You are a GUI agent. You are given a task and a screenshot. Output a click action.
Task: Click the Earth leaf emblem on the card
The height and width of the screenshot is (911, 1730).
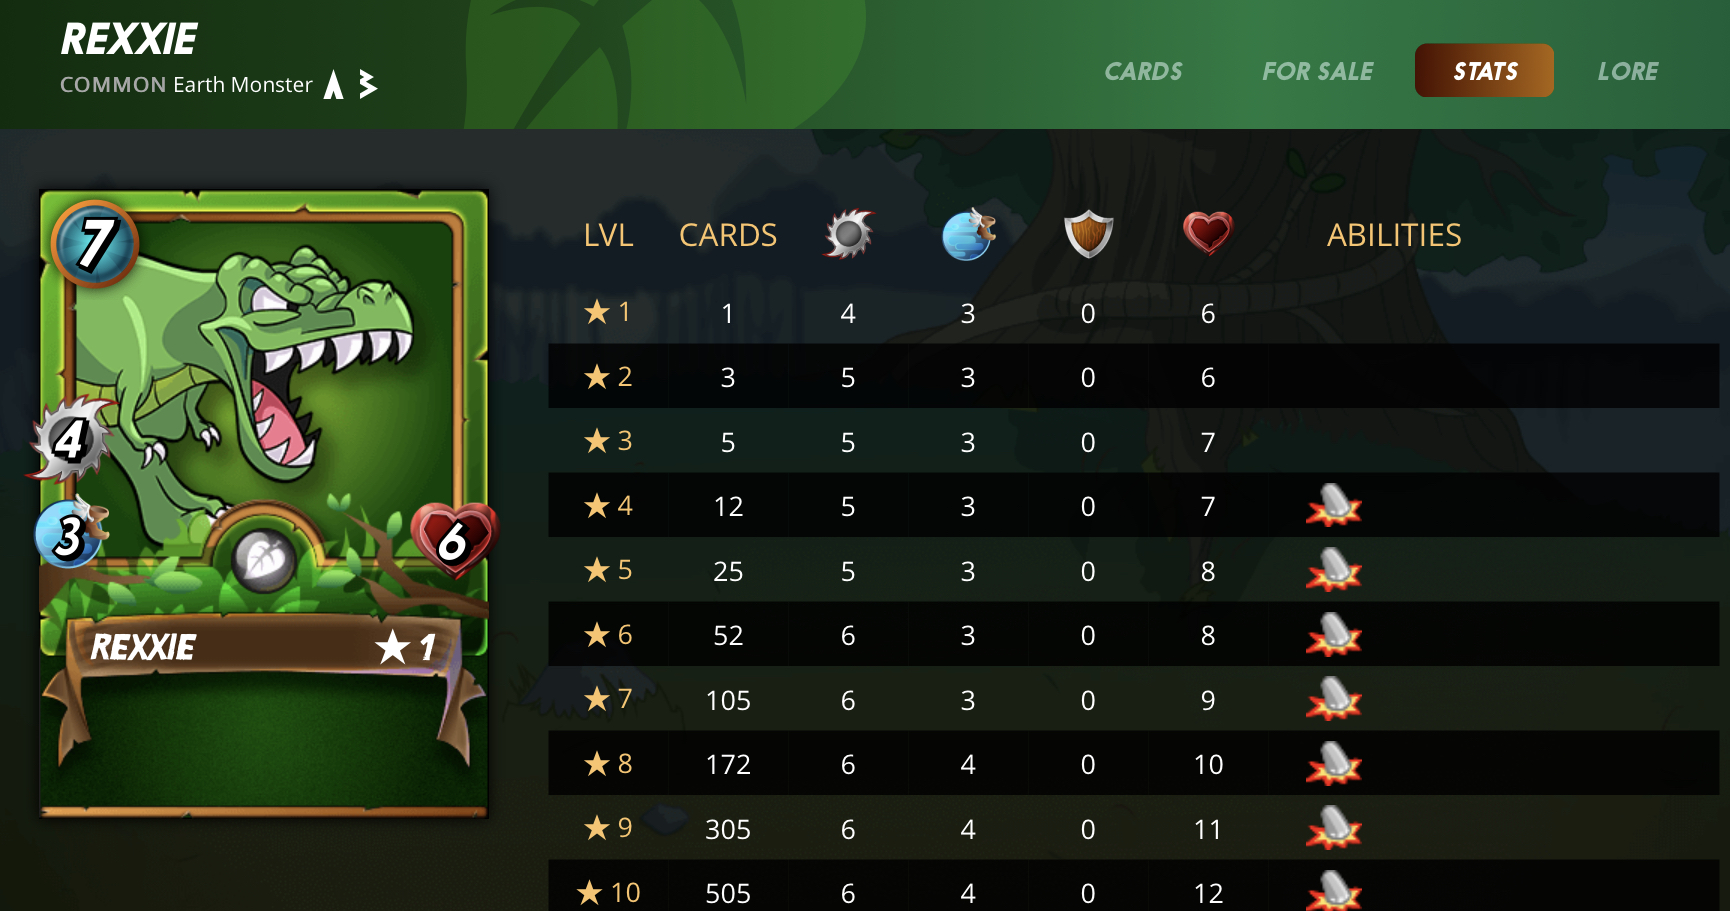[264, 559]
